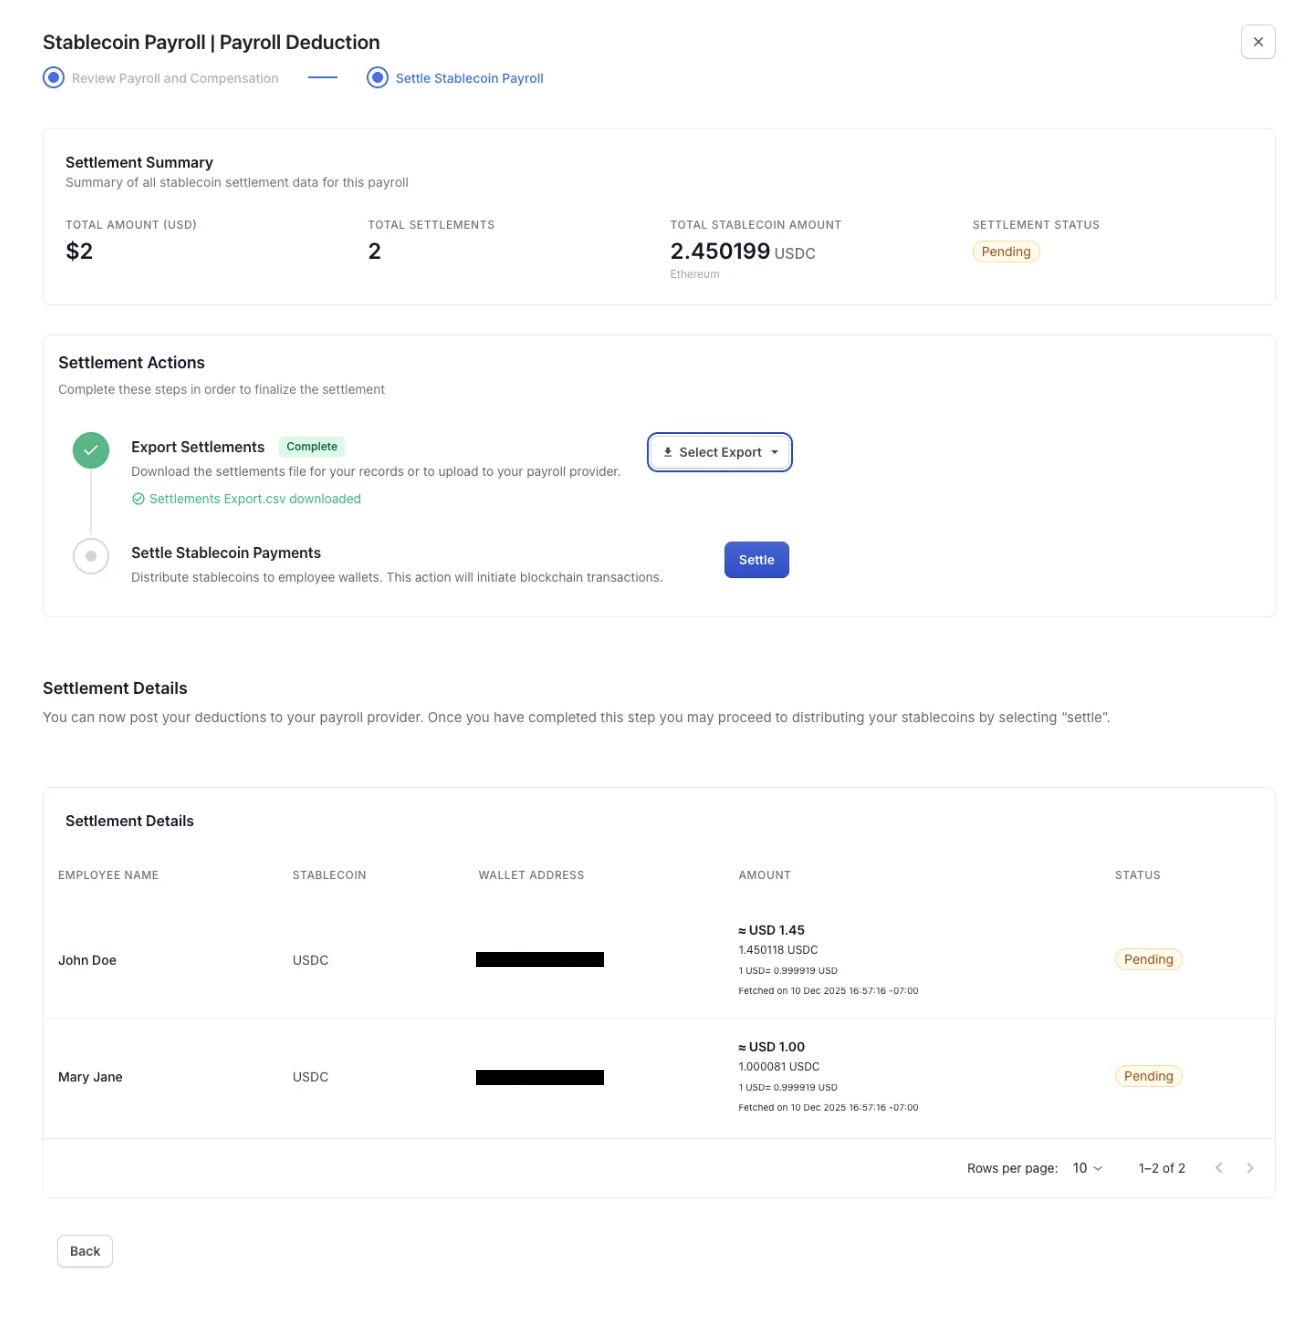Click the green Export Settlements checkmark icon
This screenshot has height=1317, width=1309.
pyautogui.click(x=91, y=450)
